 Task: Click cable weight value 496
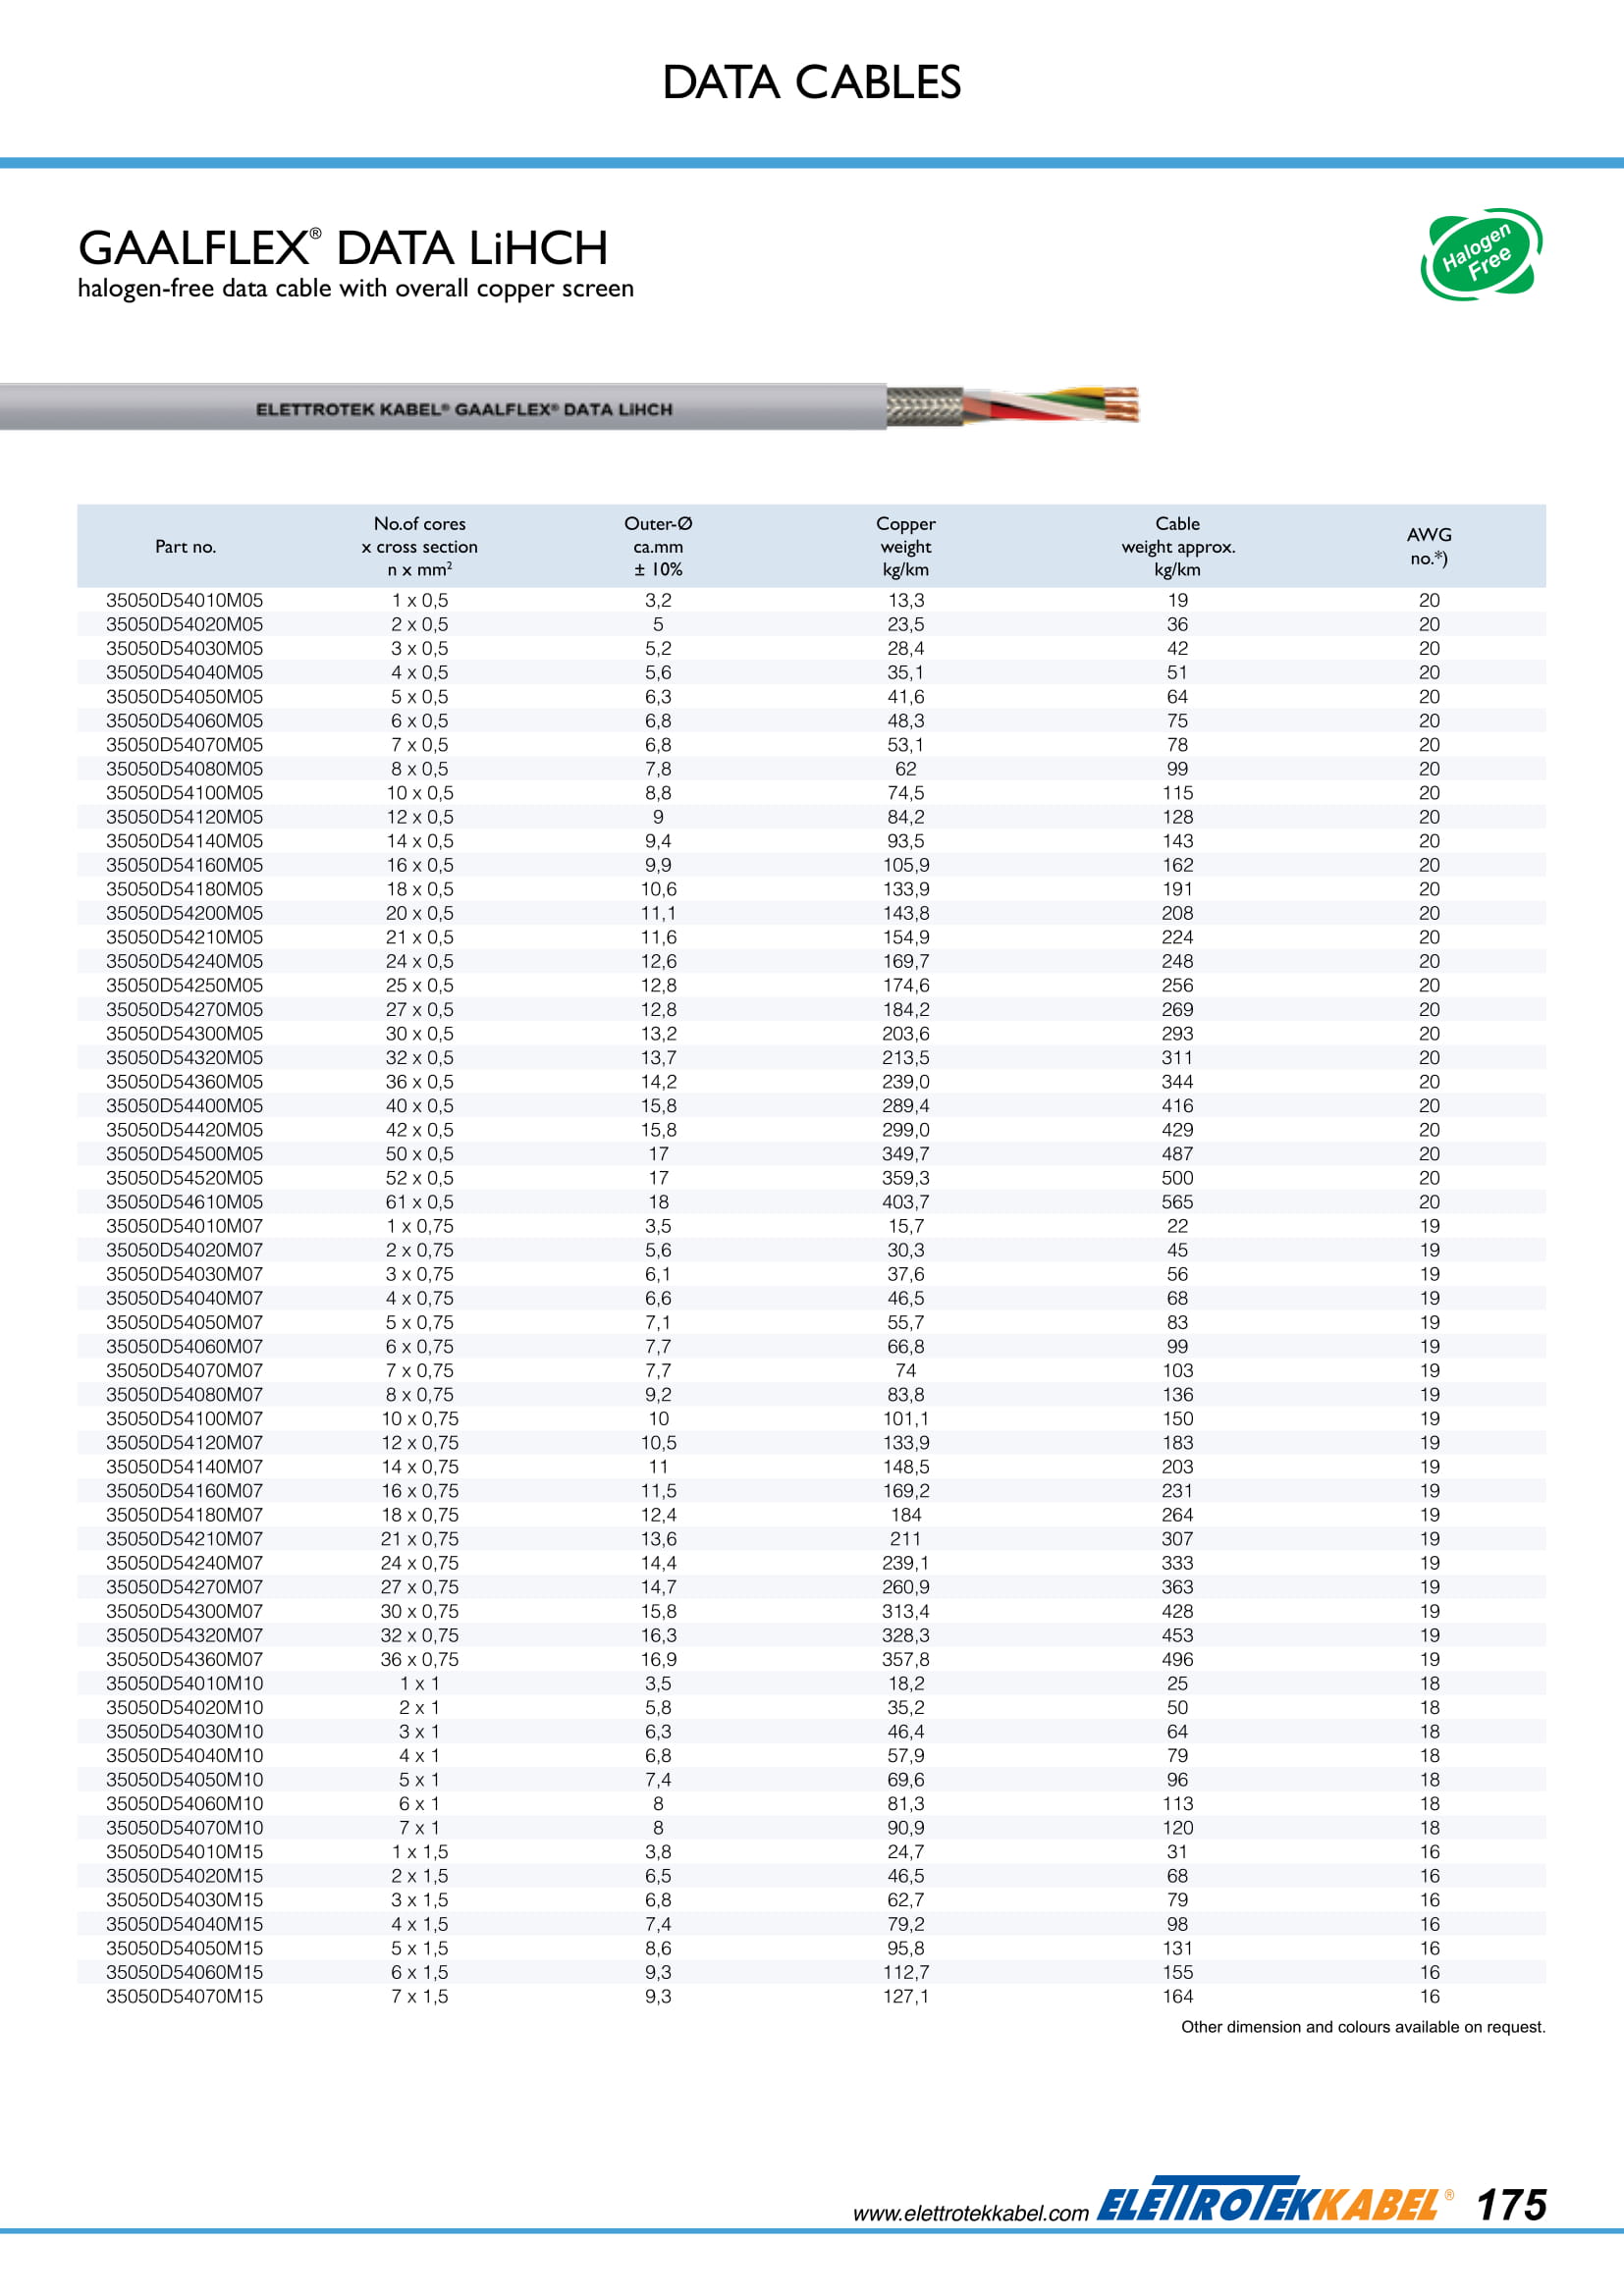pos(1178,1659)
